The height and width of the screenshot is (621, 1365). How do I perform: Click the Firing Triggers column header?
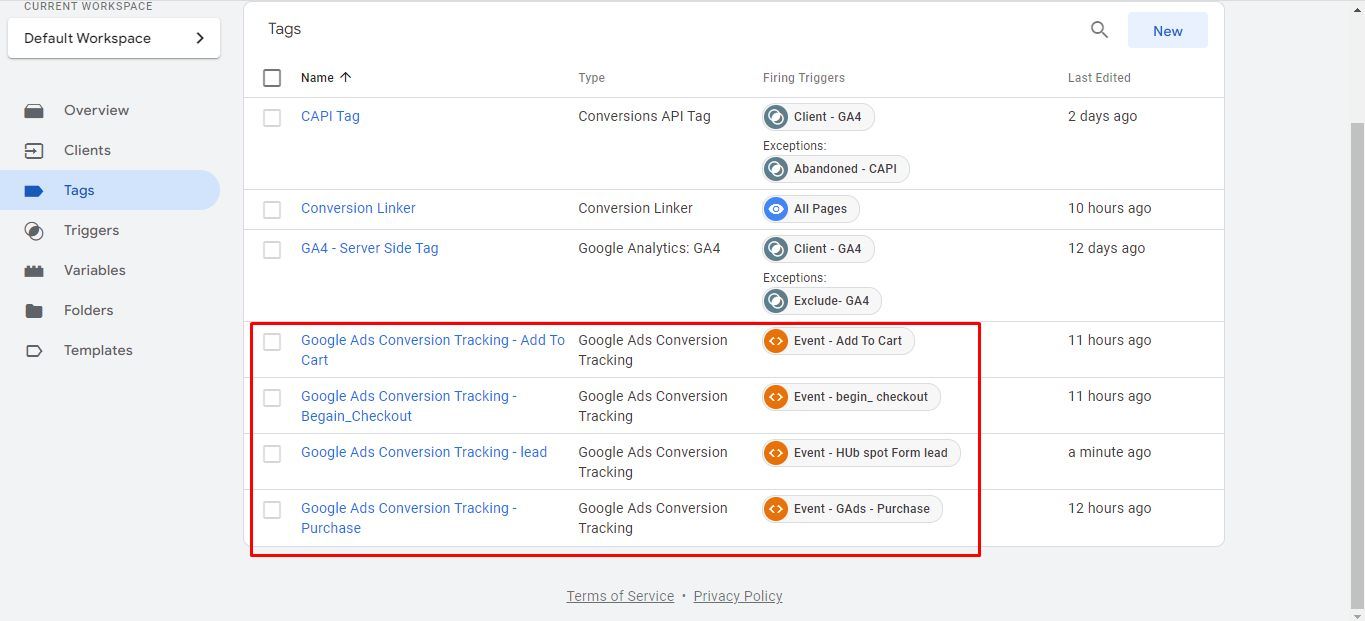tap(804, 78)
